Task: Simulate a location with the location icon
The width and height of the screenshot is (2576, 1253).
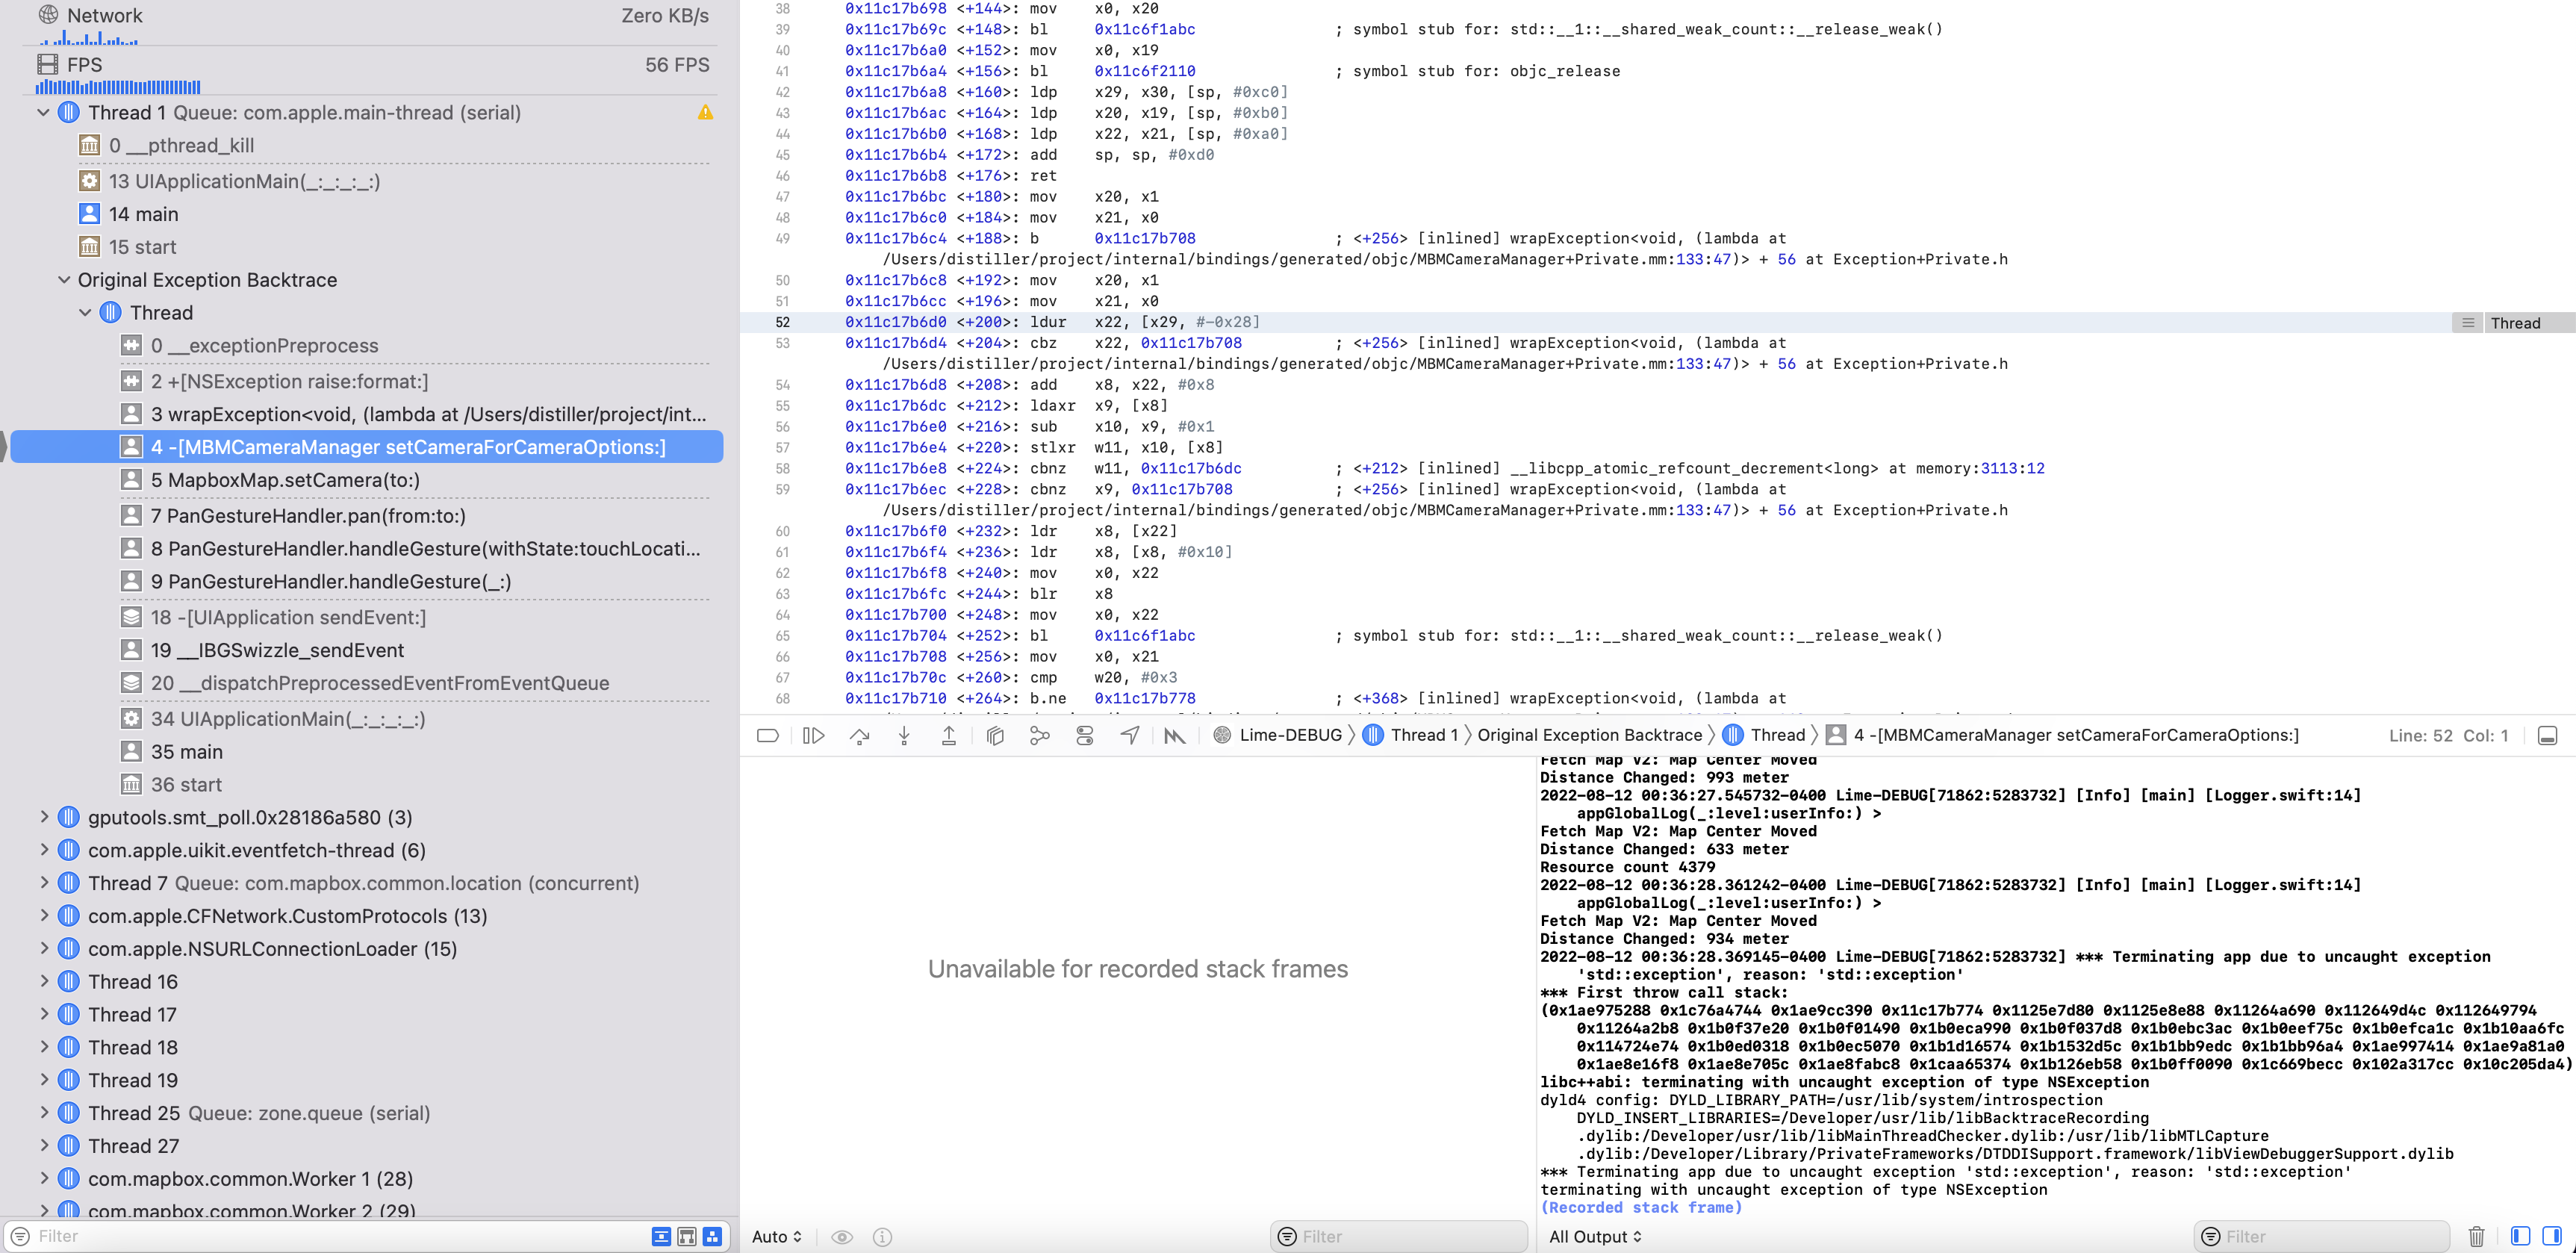Action: [x=1129, y=735]
